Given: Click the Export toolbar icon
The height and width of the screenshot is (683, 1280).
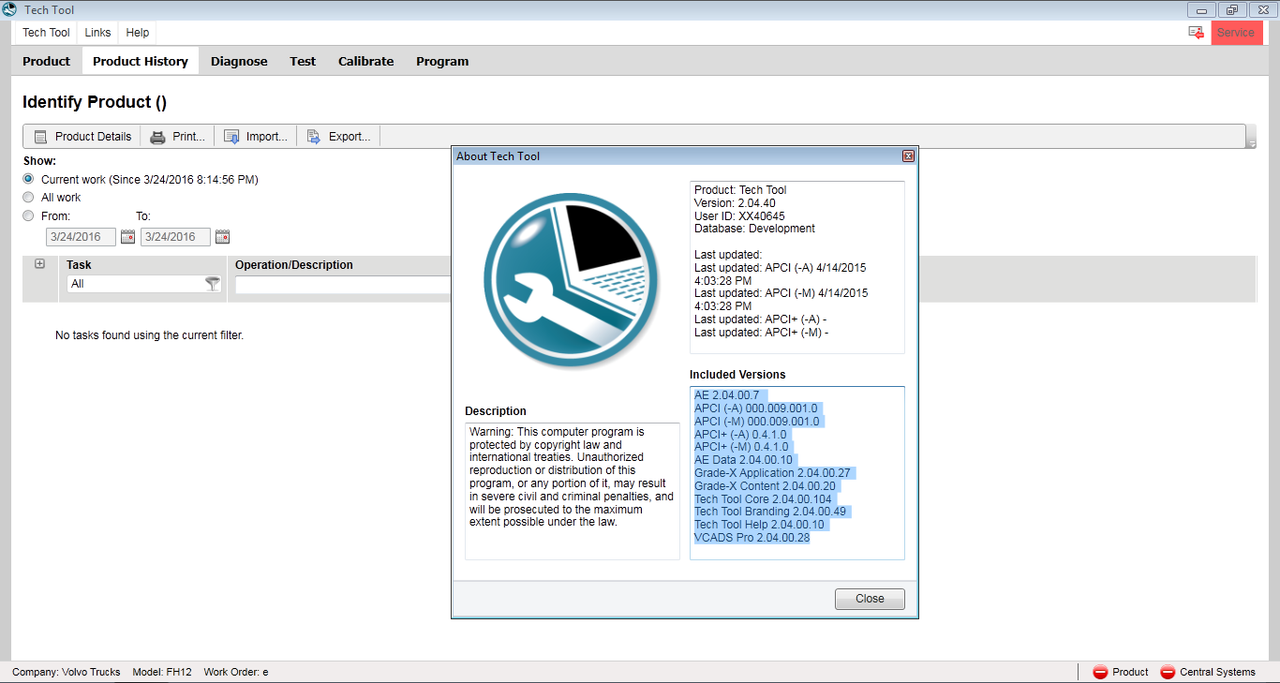Looking at the screenshot, I should coord(314,136).
